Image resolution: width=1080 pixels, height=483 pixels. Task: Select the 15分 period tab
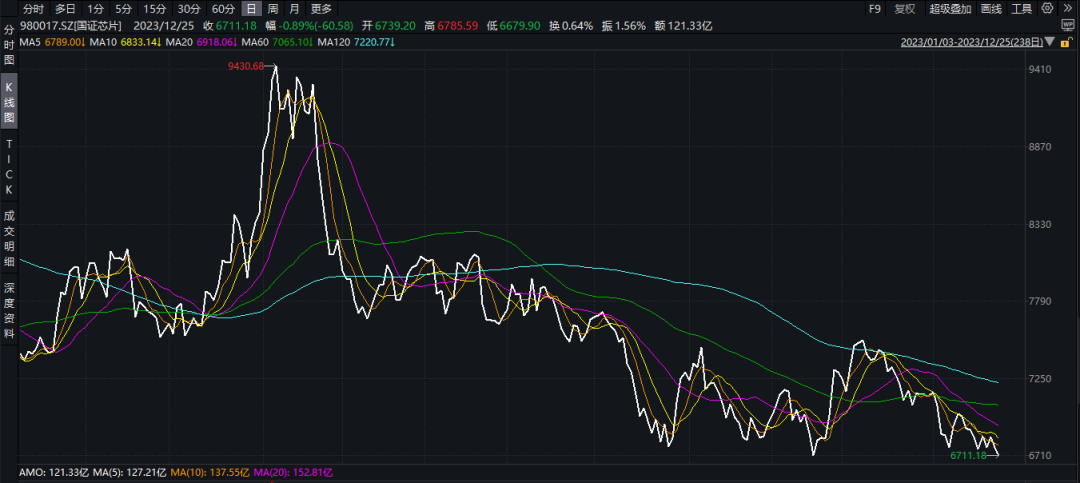[154, 9]
